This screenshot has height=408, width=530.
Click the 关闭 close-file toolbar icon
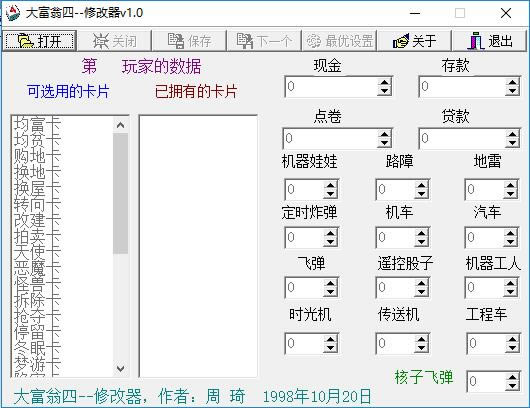point(101,41)
